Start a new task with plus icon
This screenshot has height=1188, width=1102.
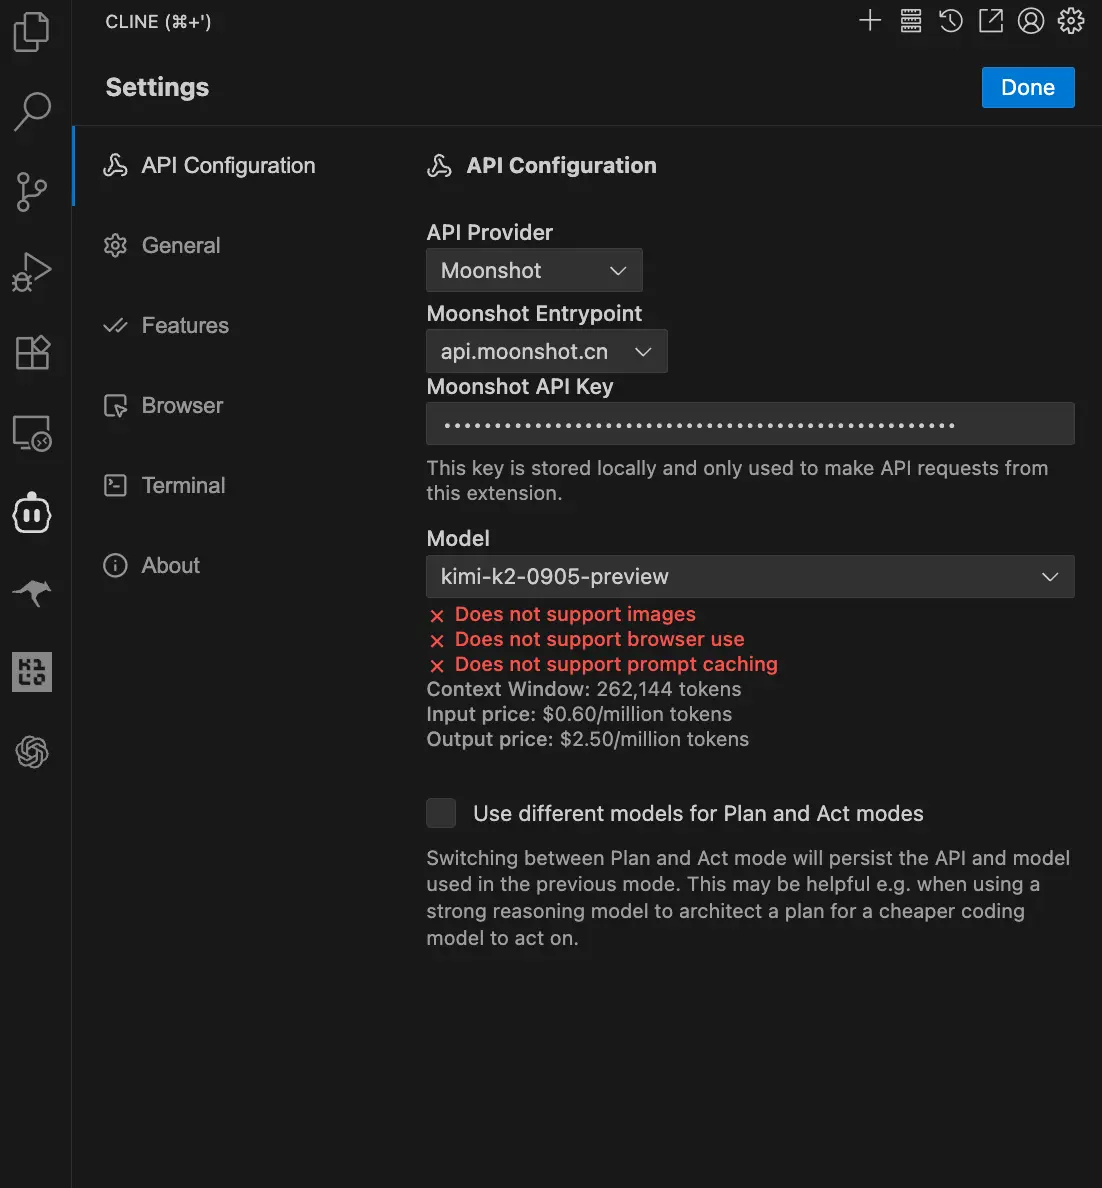coord(870,20)
